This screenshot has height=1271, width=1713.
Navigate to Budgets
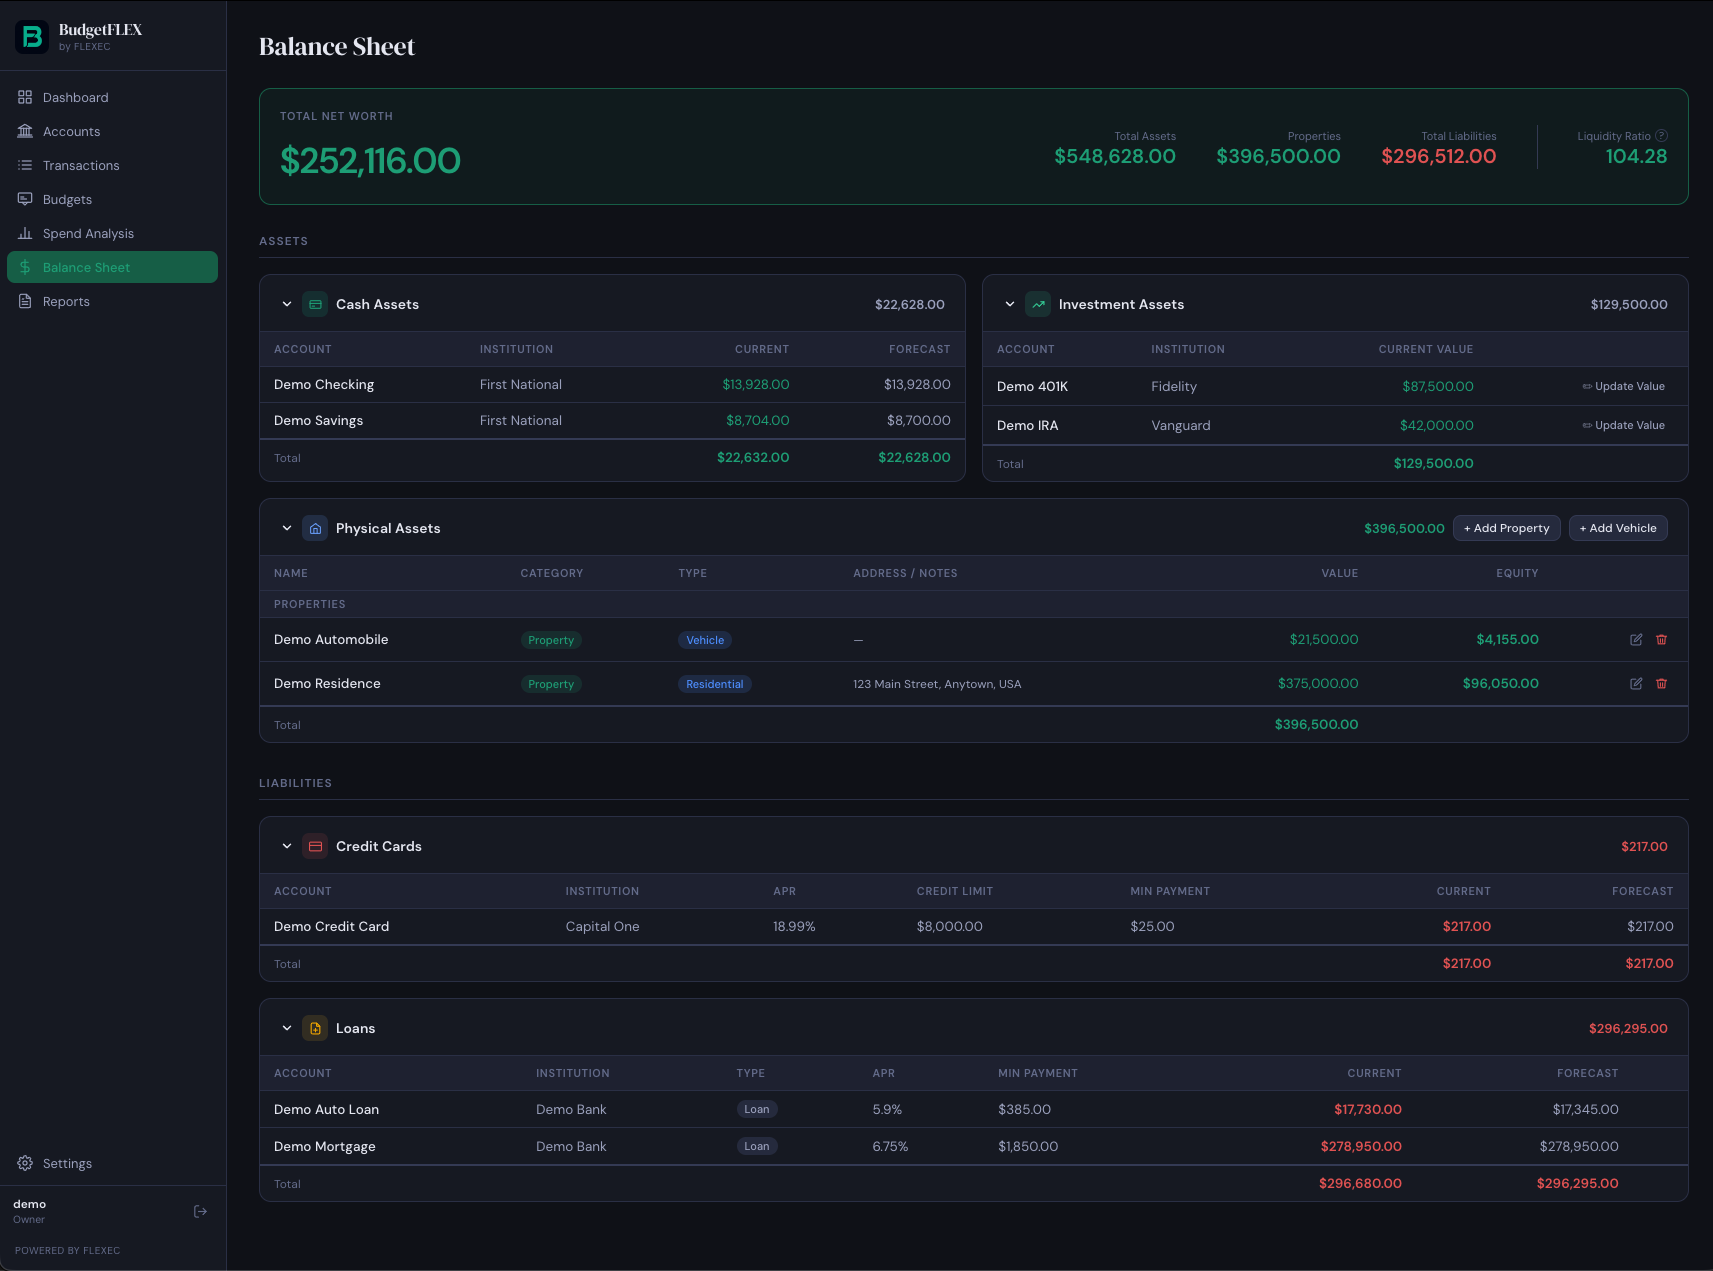point(112,199)
